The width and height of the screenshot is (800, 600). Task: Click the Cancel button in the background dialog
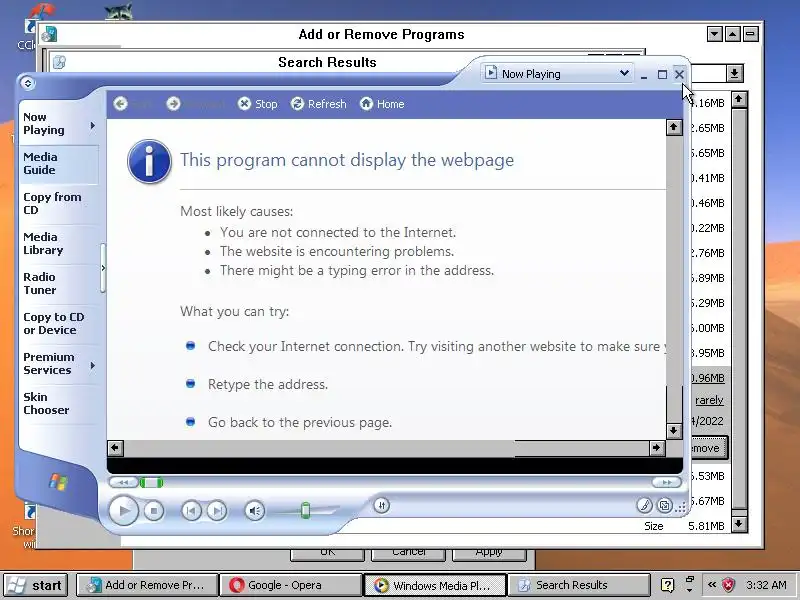pos(409,553)
